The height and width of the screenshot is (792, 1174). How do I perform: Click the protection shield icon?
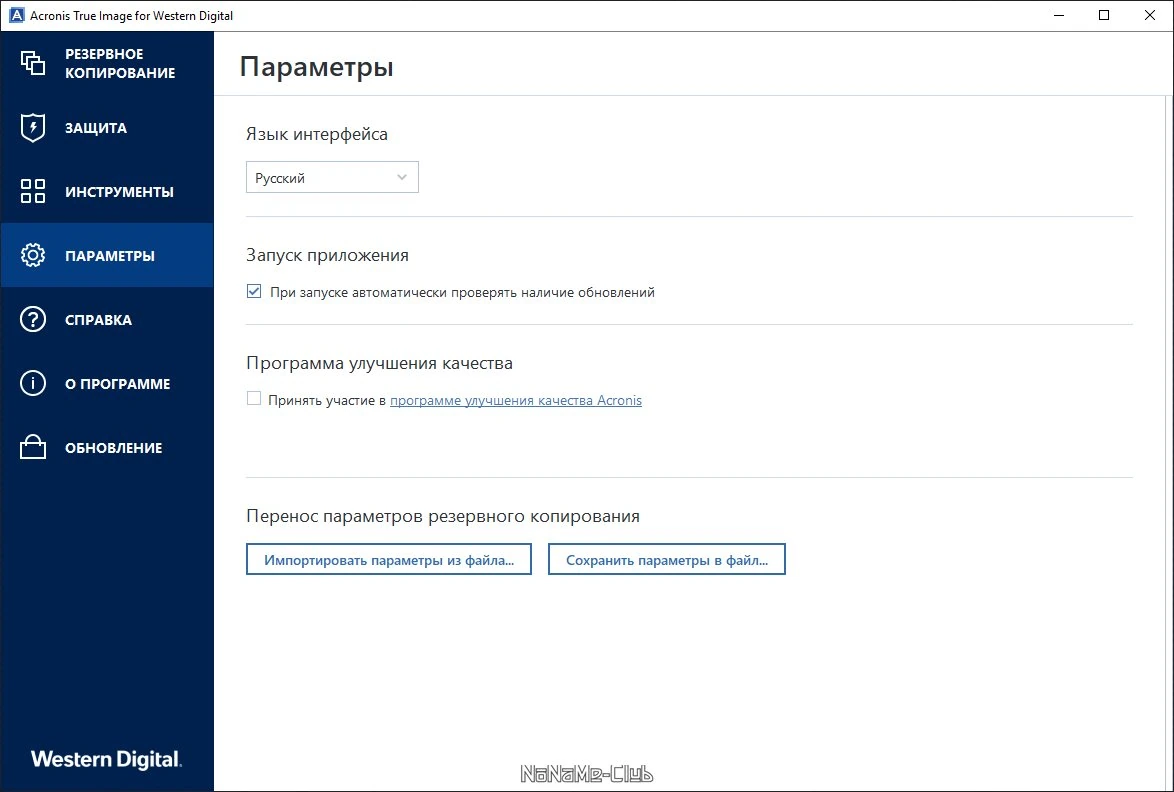coord(33,127)
